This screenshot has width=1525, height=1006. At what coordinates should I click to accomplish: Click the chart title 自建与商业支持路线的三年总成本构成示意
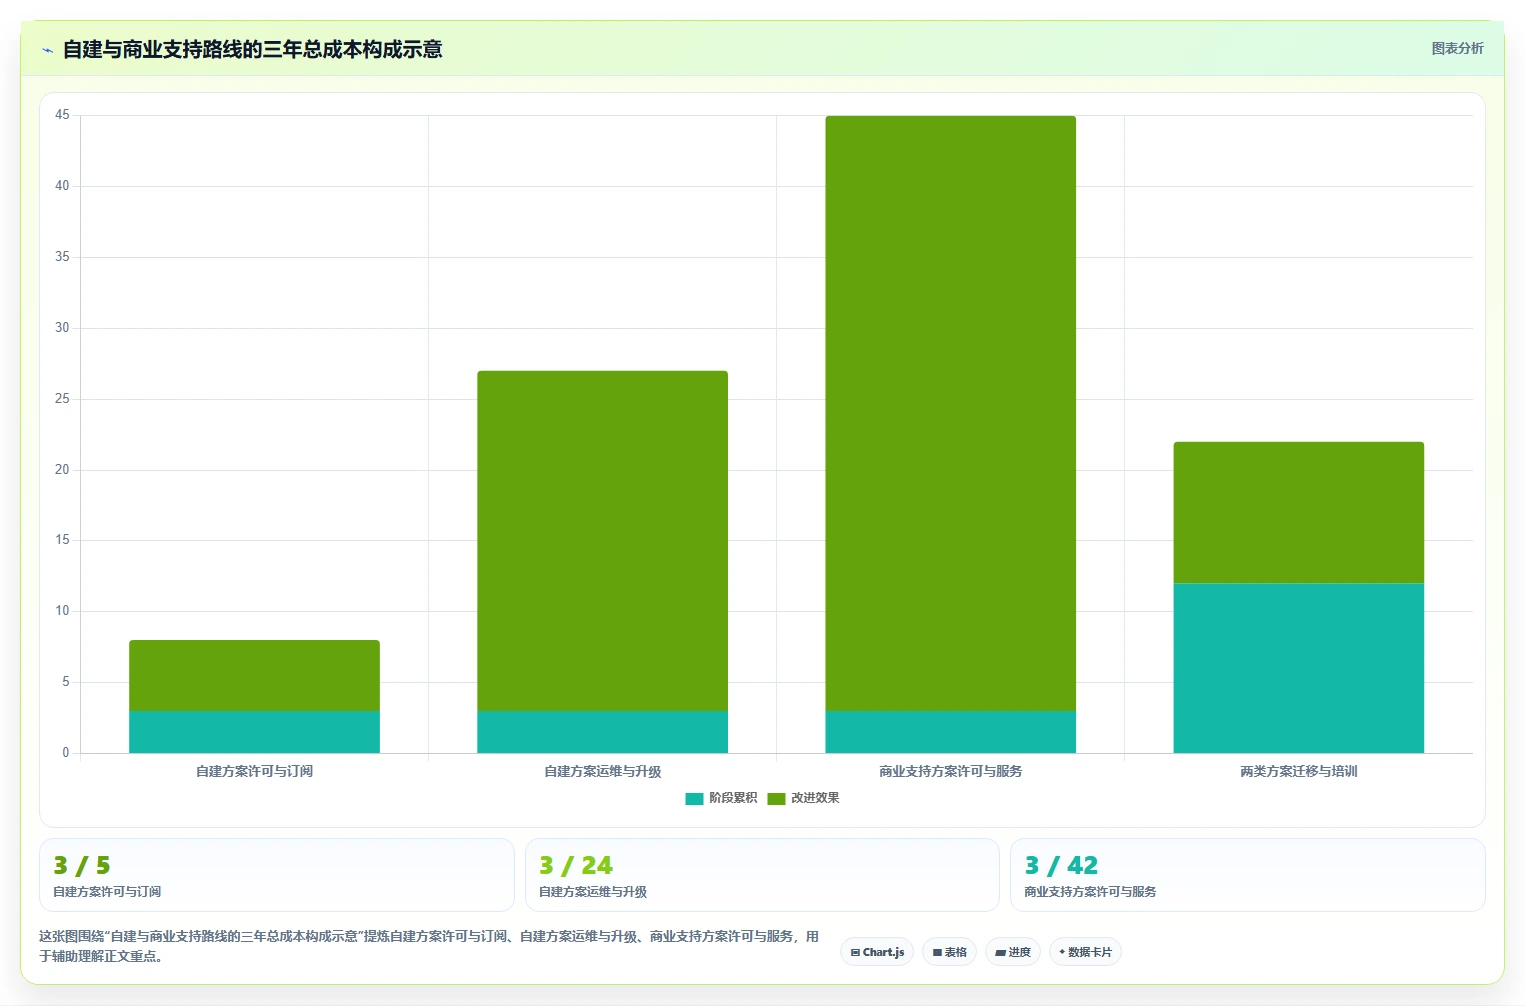tap(252, 49)
